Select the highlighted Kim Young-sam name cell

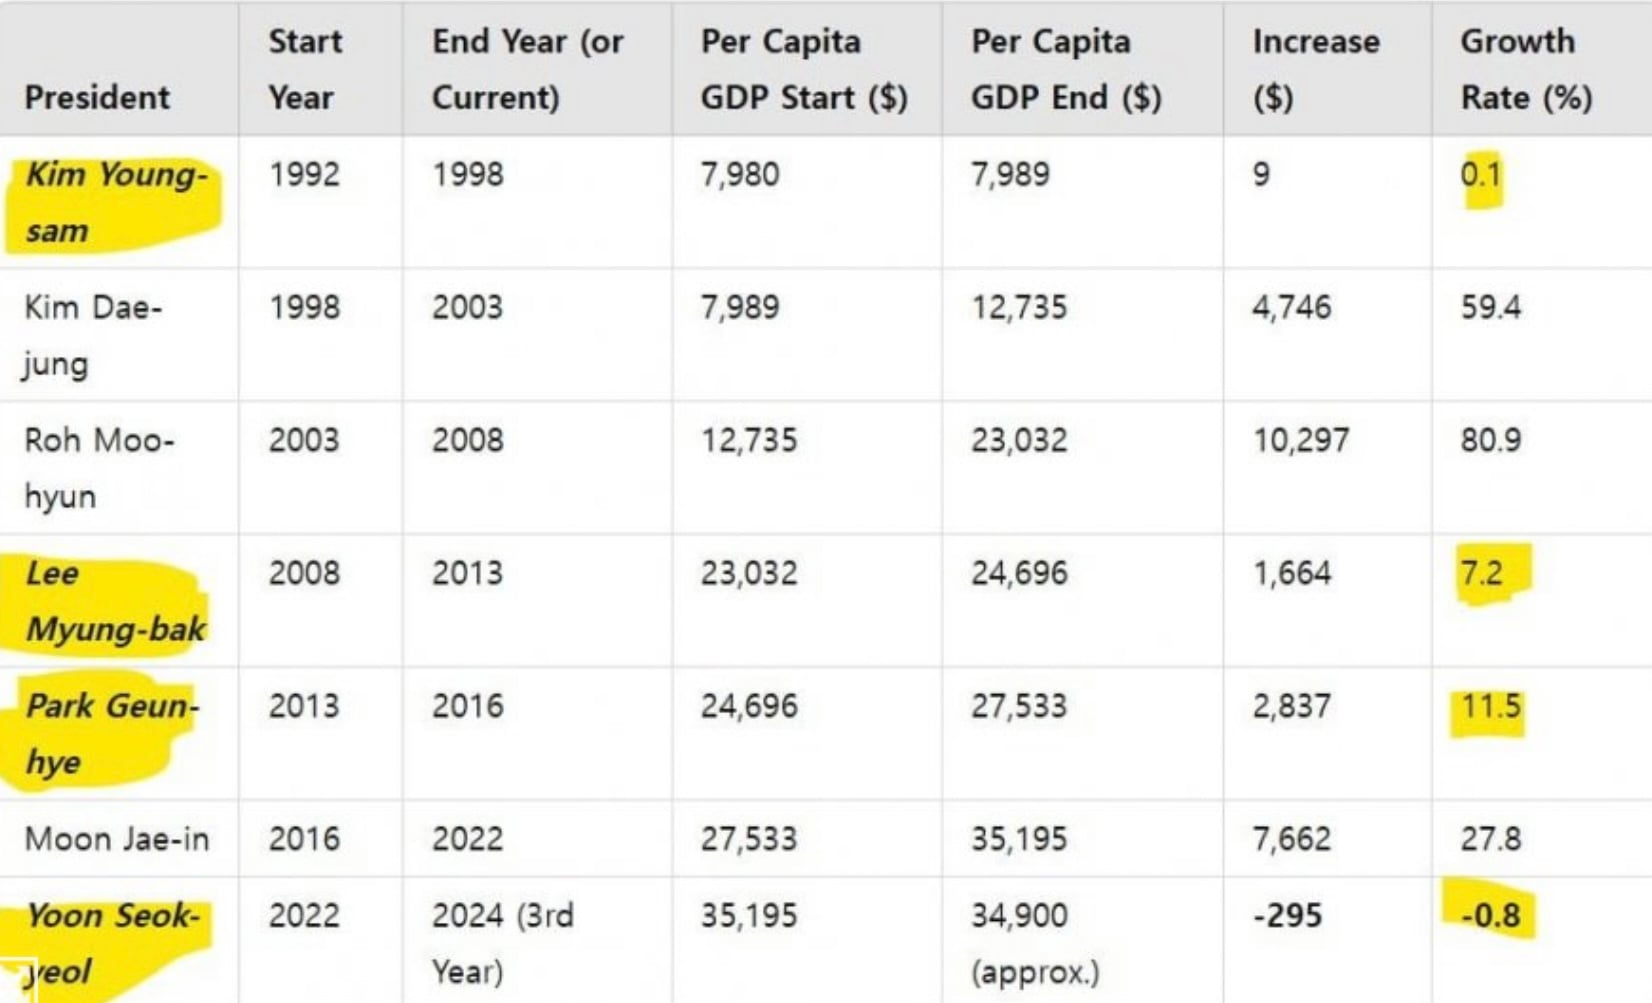point(116,202)
